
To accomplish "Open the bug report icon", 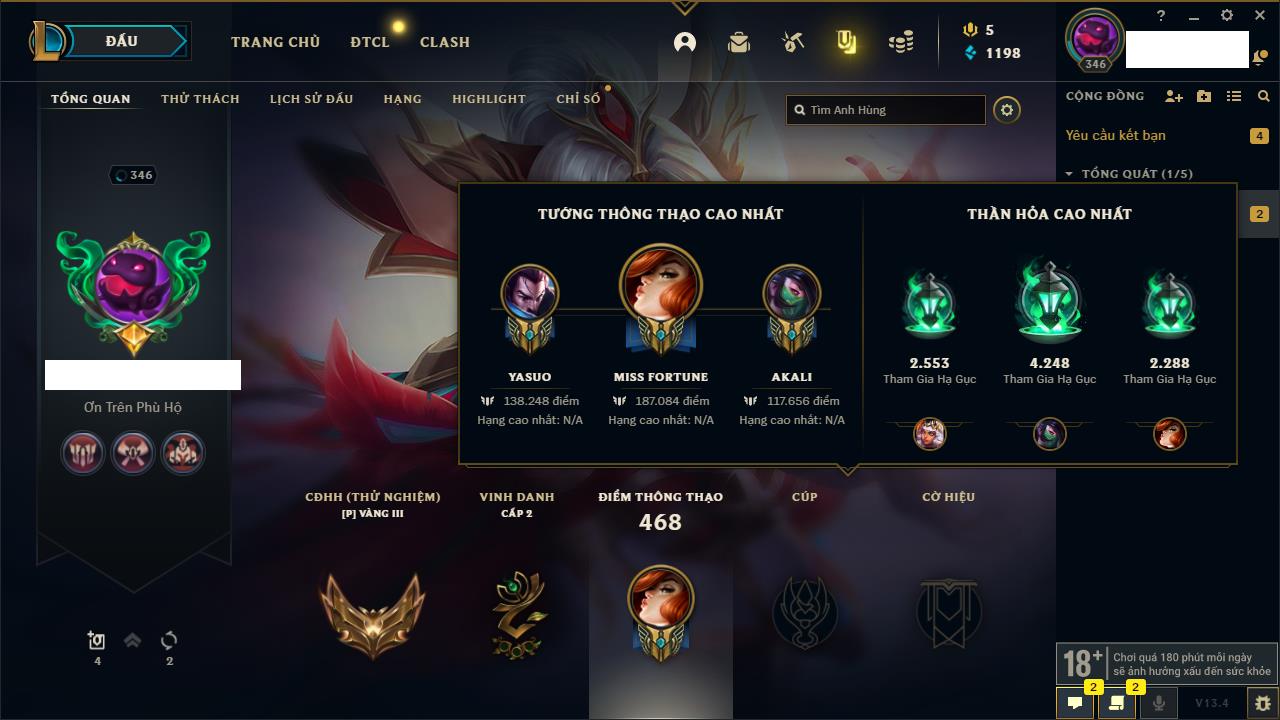I will [1263, 703].
